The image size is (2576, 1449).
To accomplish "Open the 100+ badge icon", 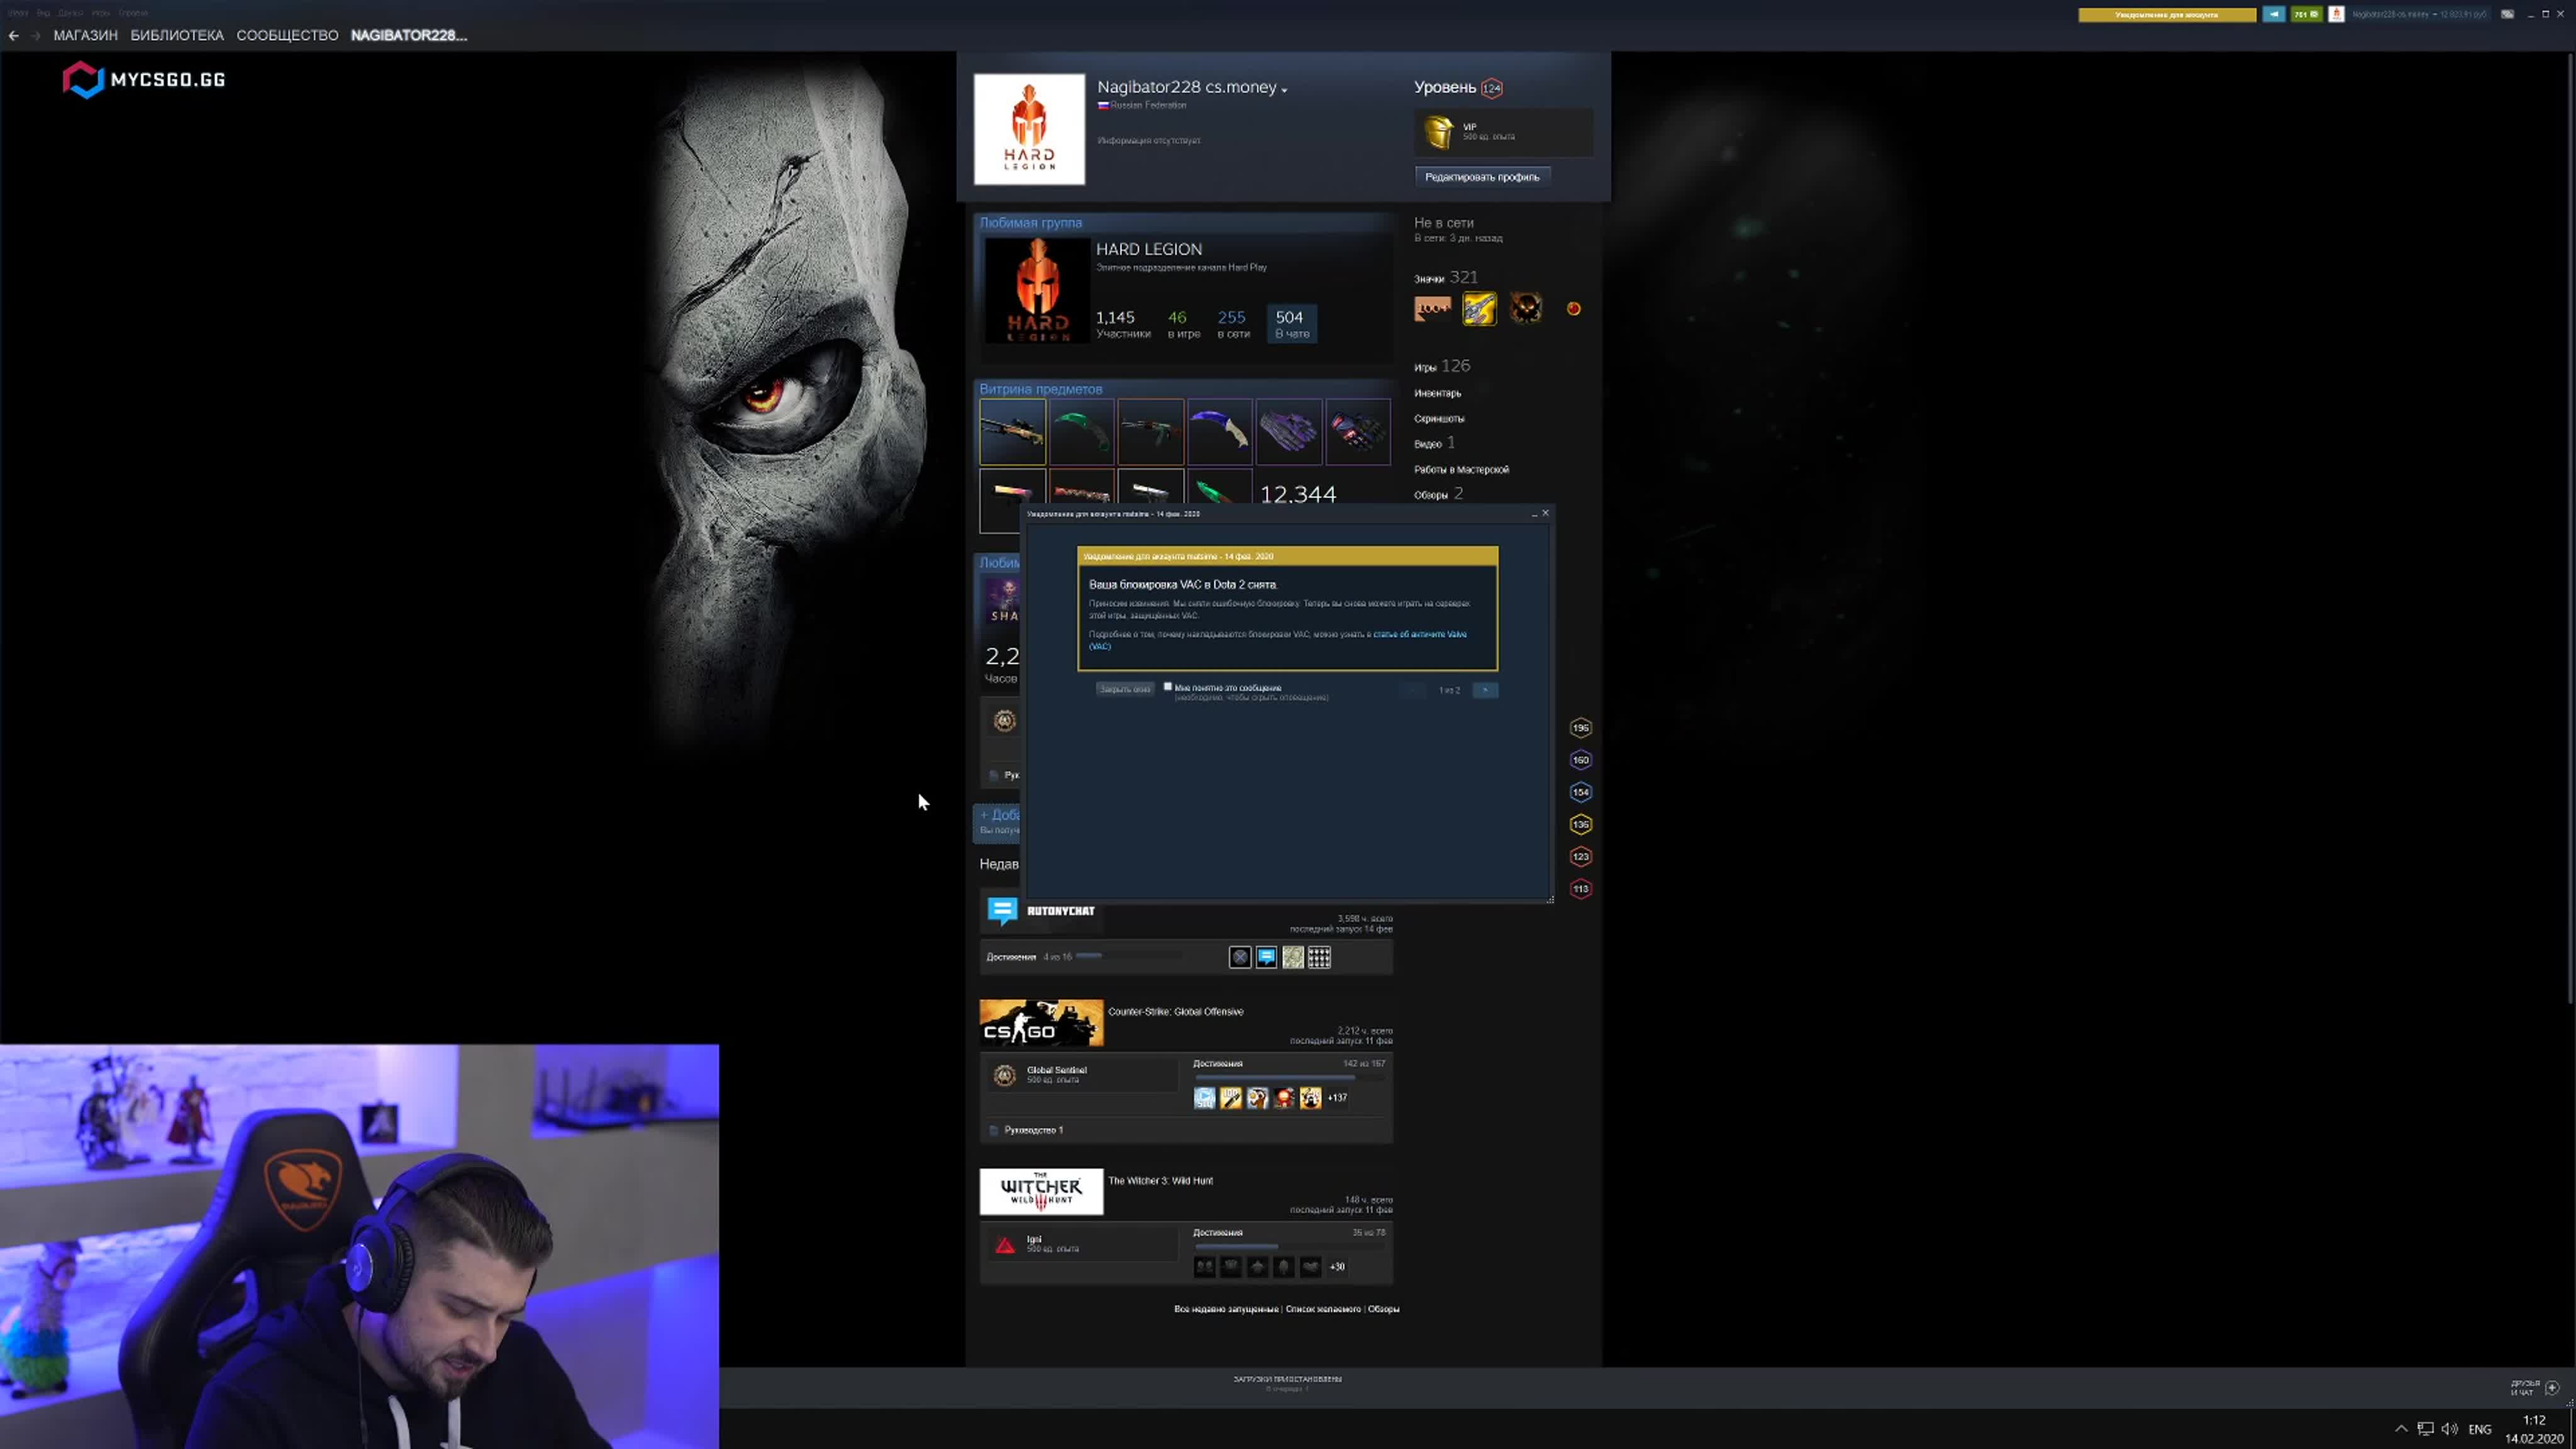I will click(1433, 309).
